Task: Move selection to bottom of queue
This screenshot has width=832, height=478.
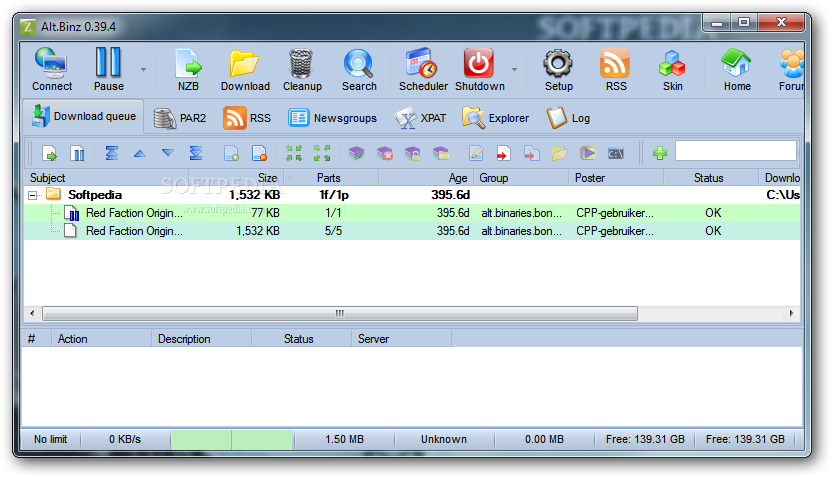Action: 196,153
